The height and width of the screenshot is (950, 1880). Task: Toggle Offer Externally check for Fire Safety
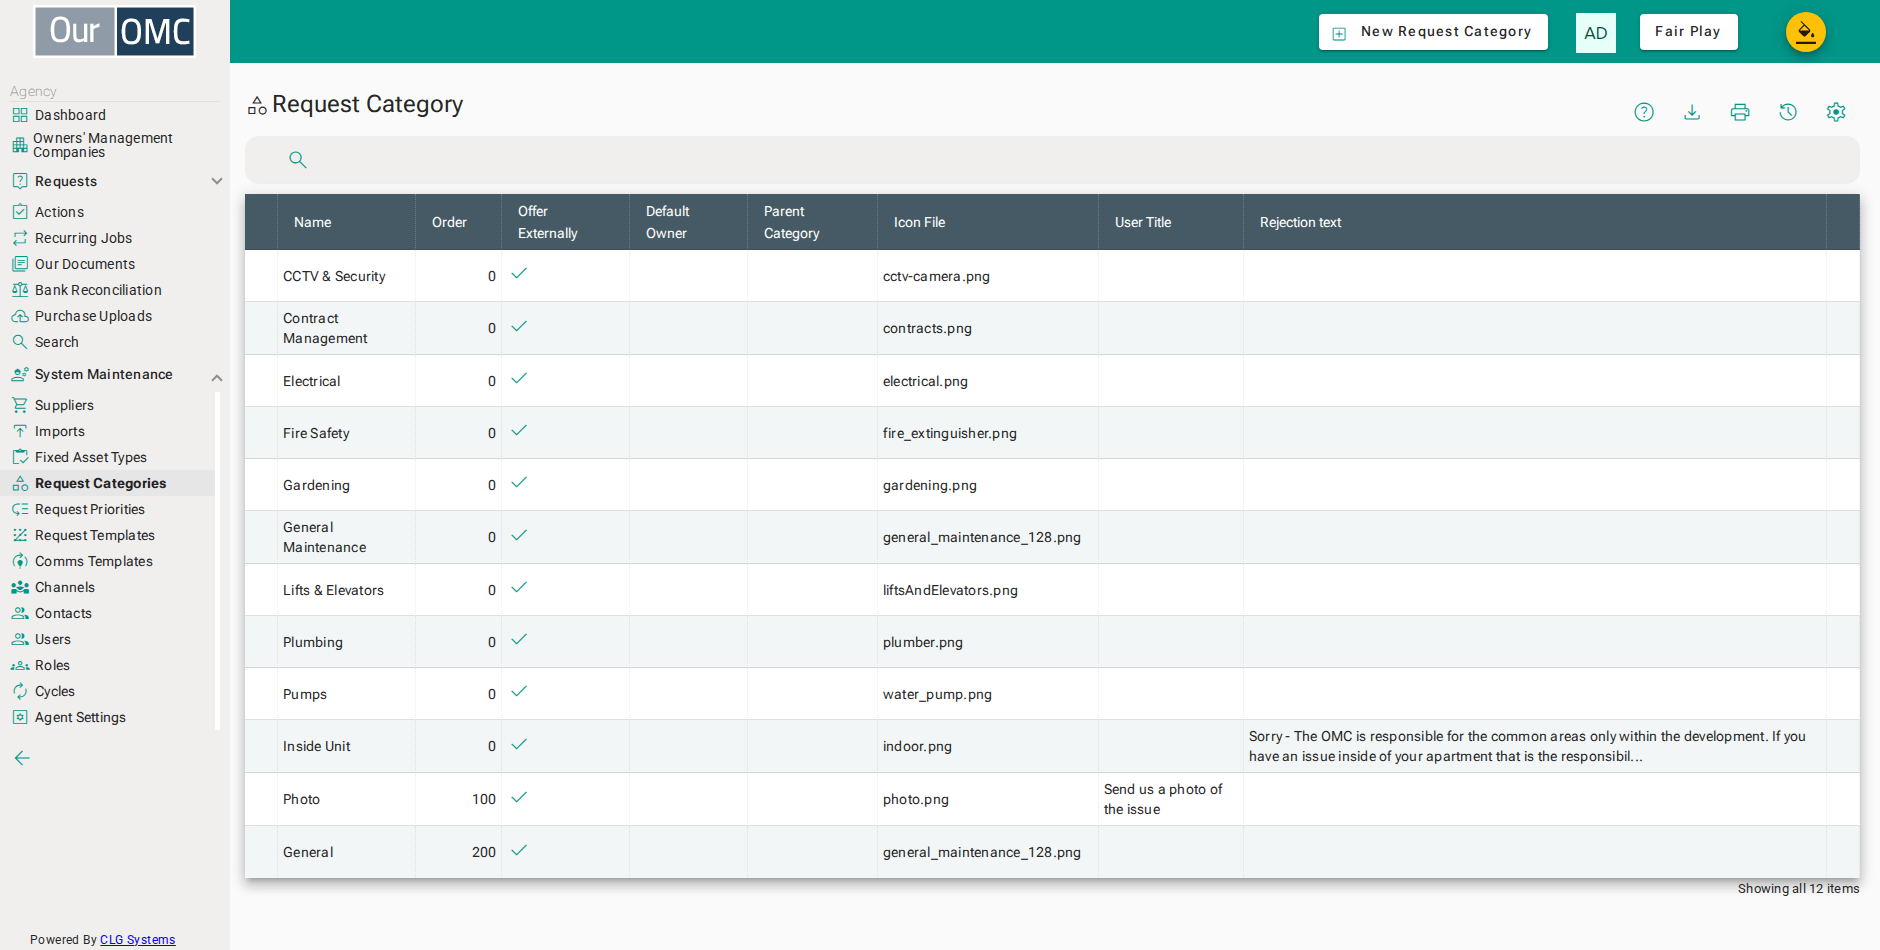tap(519, 430)
